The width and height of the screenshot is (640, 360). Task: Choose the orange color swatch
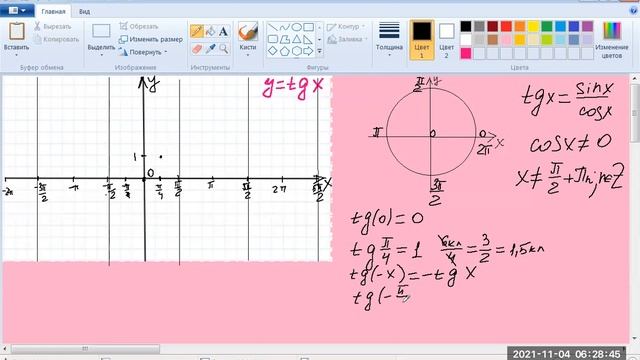(520, 27)
